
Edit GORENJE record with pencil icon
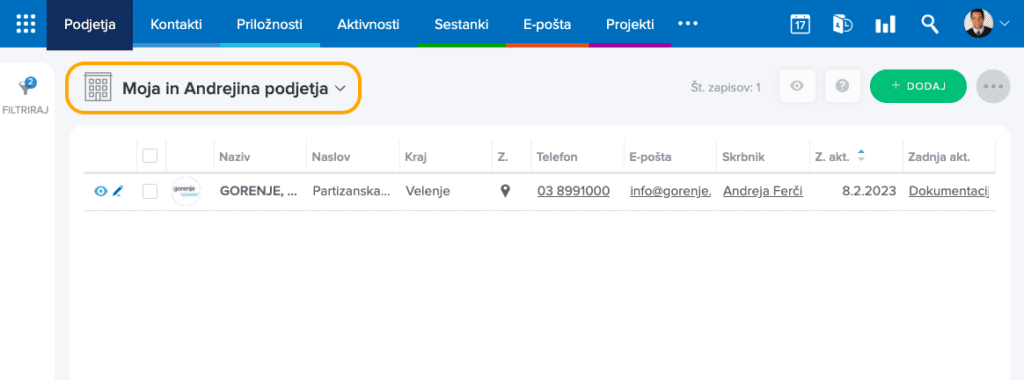coord(118,191)
